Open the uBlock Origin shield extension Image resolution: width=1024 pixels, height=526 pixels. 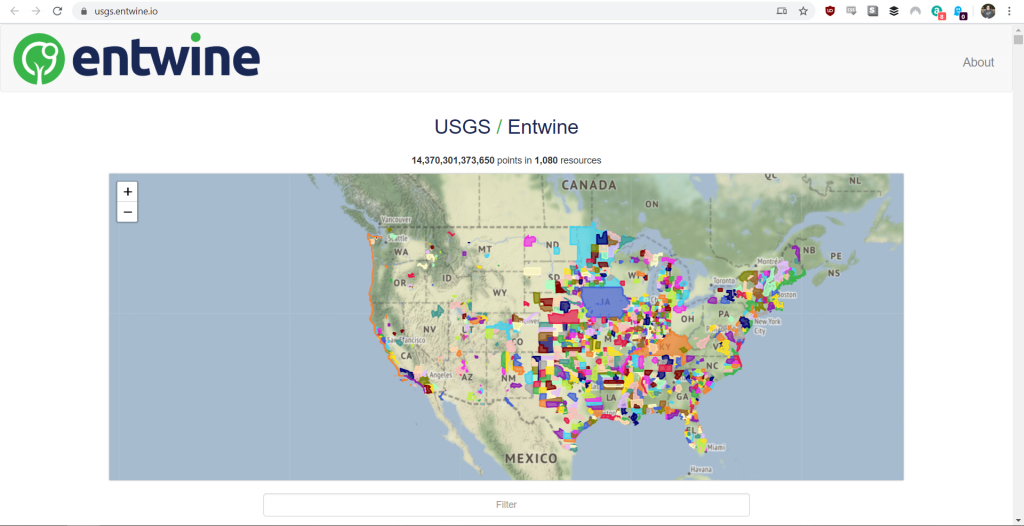[x=830, y=11]
